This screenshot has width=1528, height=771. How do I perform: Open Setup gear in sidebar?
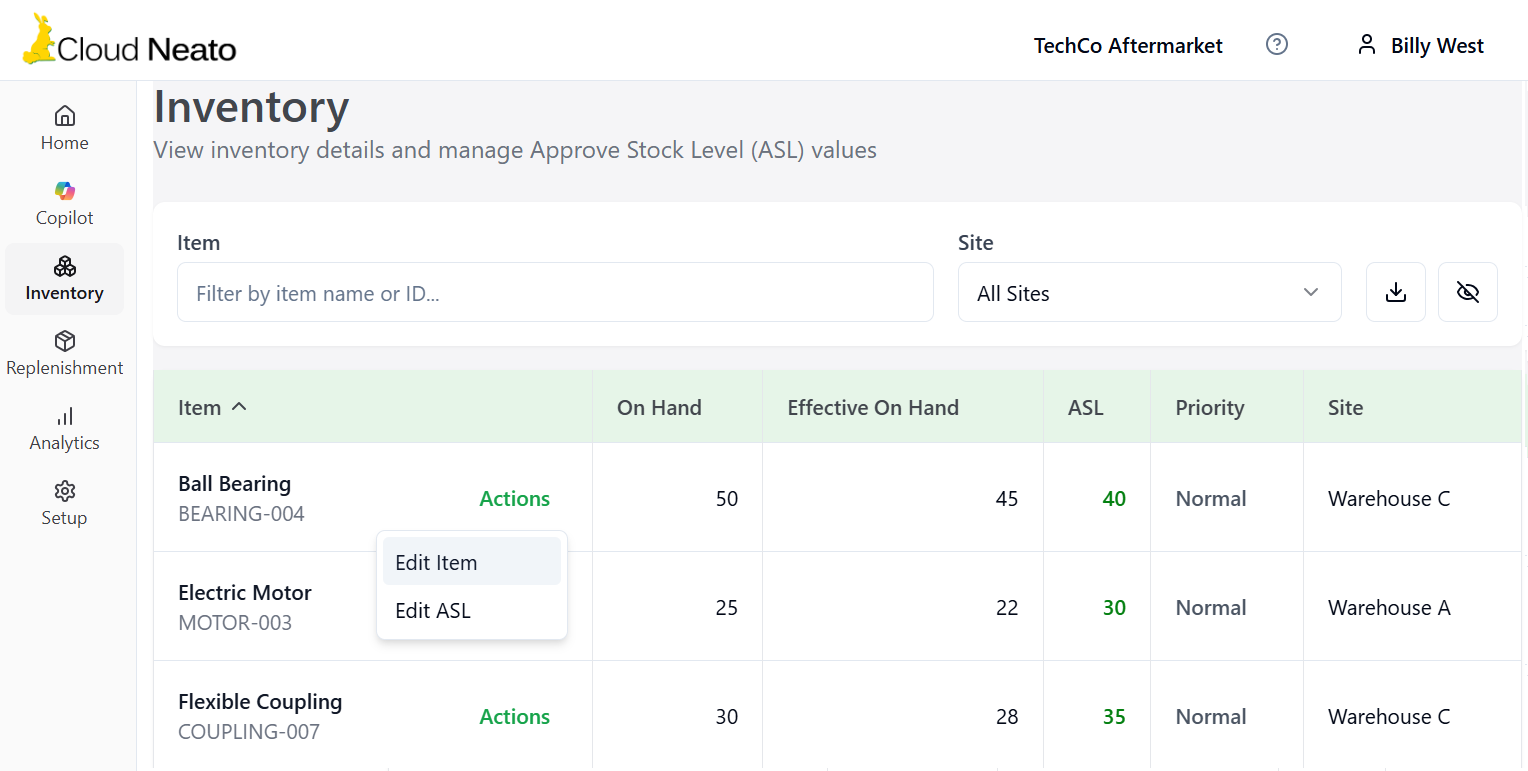coord(65,503)
